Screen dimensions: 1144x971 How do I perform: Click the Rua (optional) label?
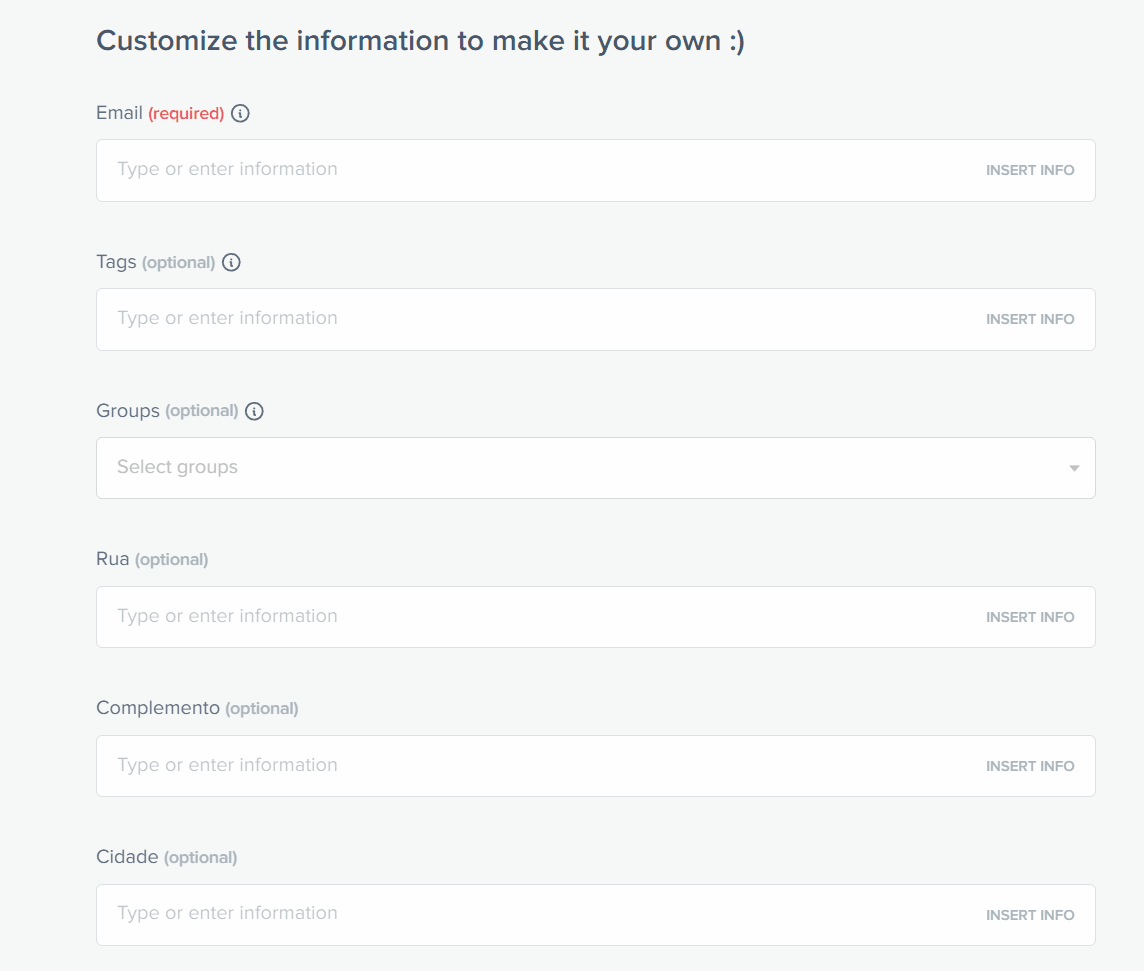pyautogui.click(x=152, y=560)
